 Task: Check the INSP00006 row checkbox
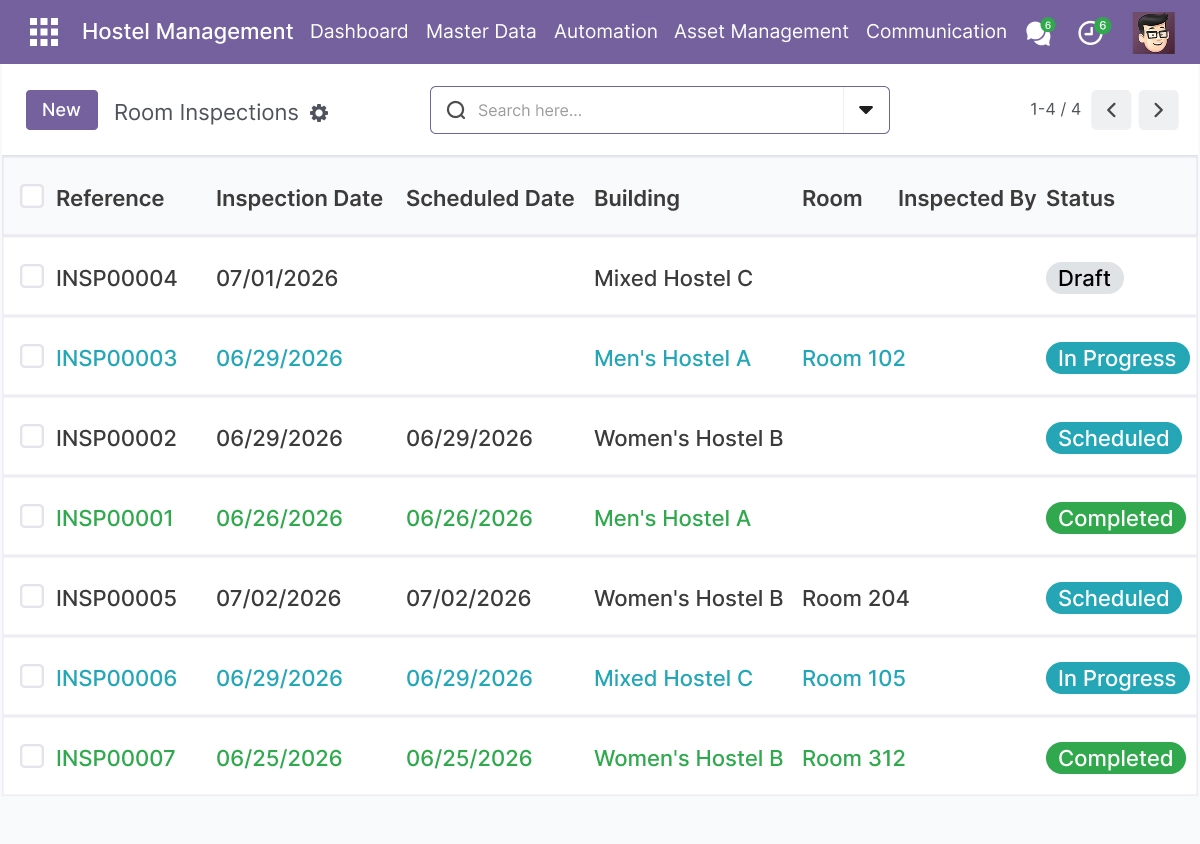click(x=32, y=676)
